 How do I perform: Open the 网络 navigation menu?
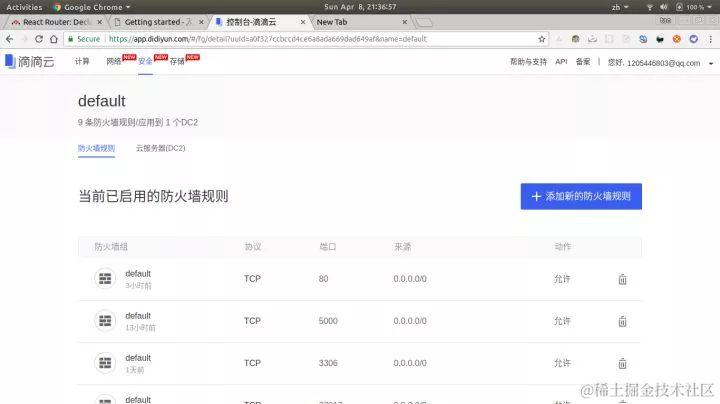113,62
